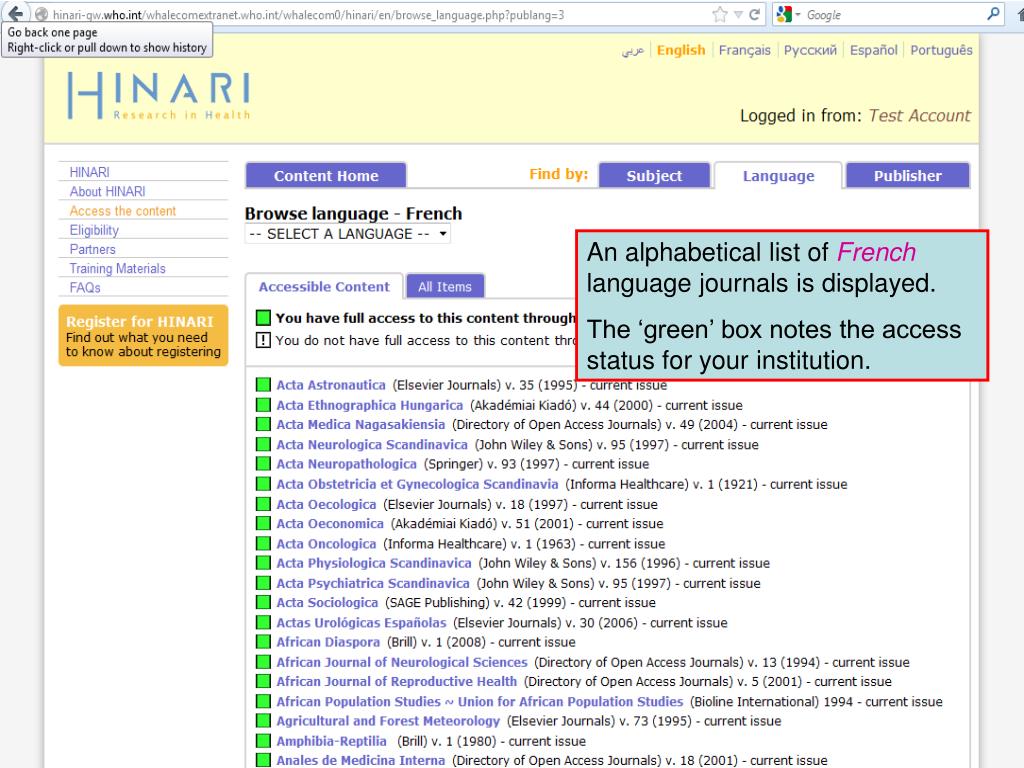The image size is (1024, 768).
Task: Open the Acta Medica Nagasakiensia journal
Action: [360, 424]
